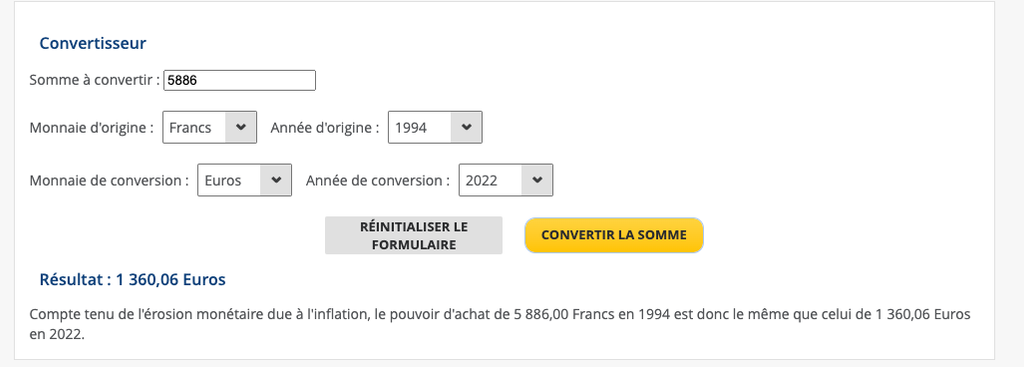
Task: Click the 'Monnaie d'origine' label
Action: tap(91, 127)
